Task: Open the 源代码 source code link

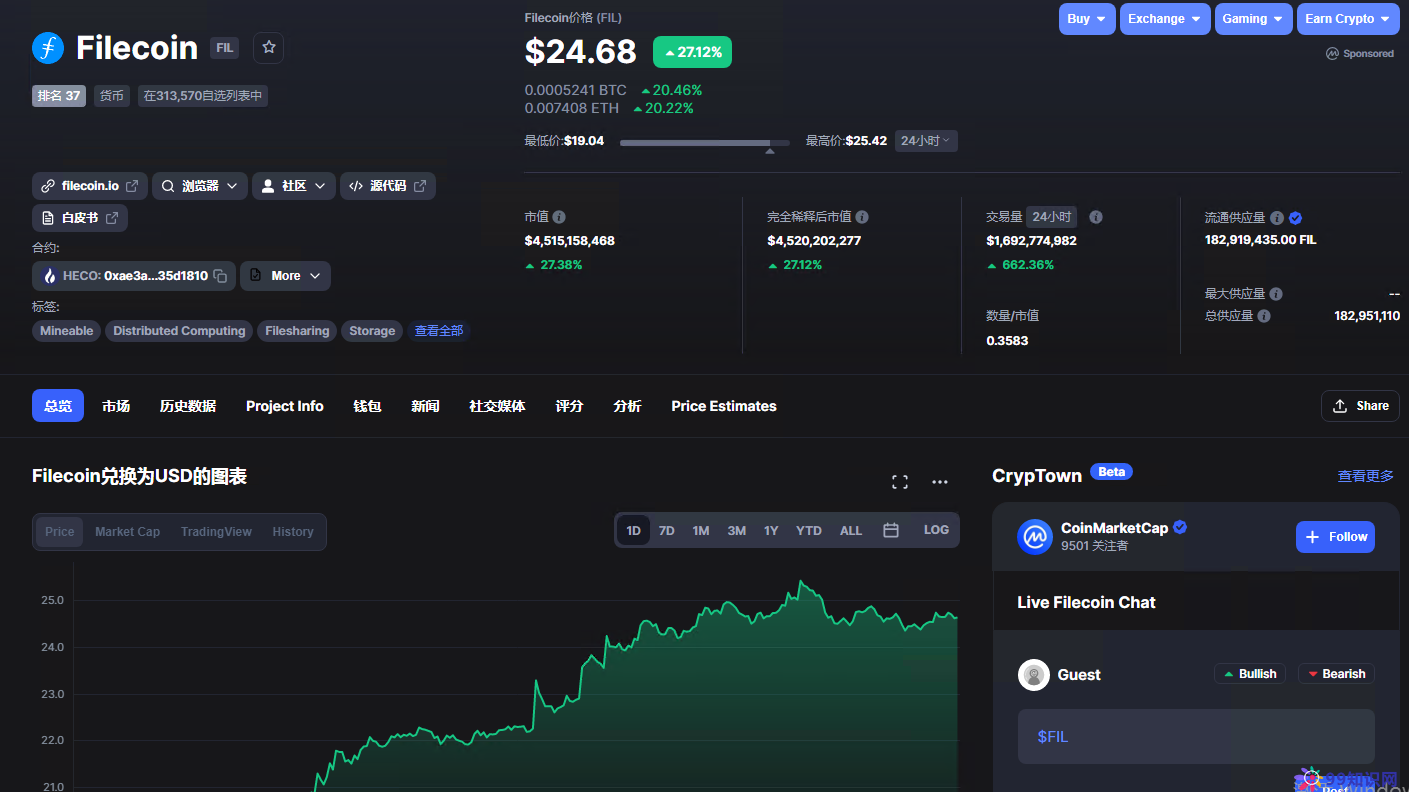Action: [388, 186]
